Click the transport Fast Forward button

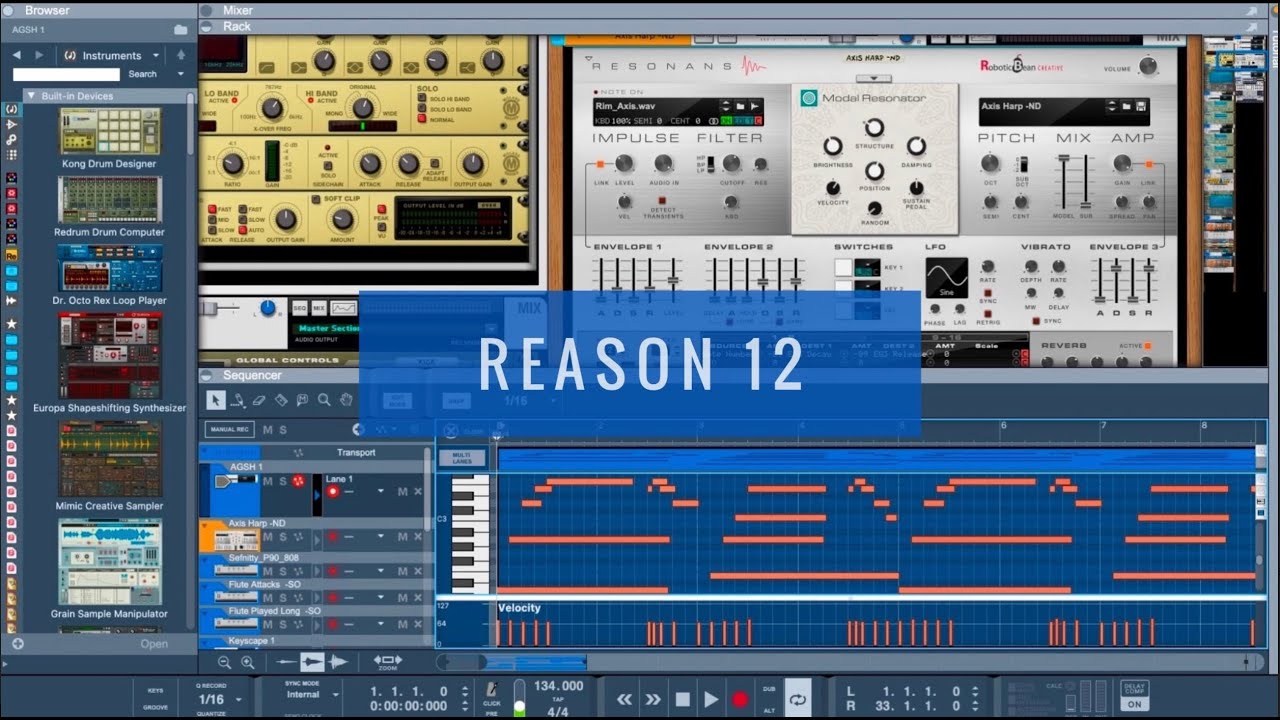[653, 700]
